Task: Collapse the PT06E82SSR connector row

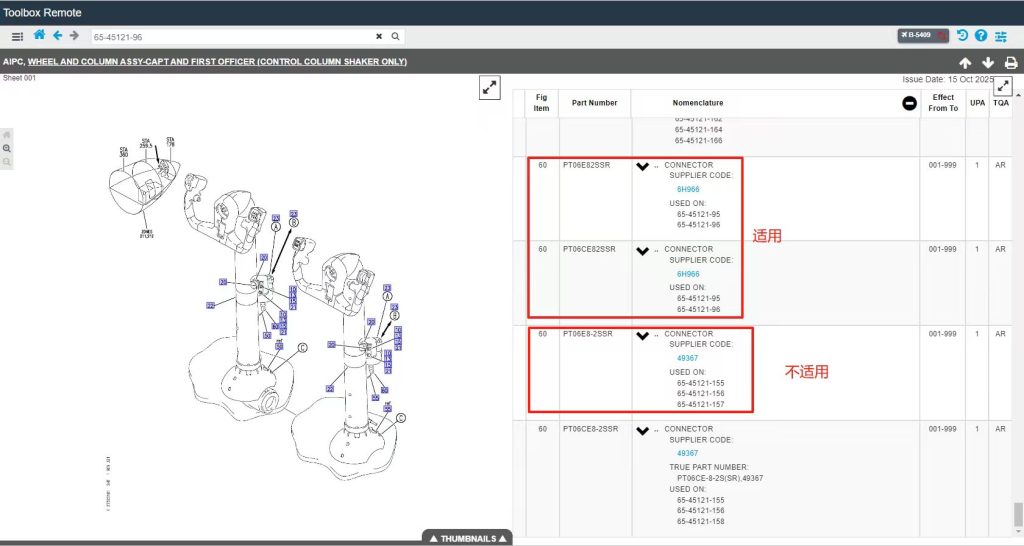Action: tap(642, 167)
